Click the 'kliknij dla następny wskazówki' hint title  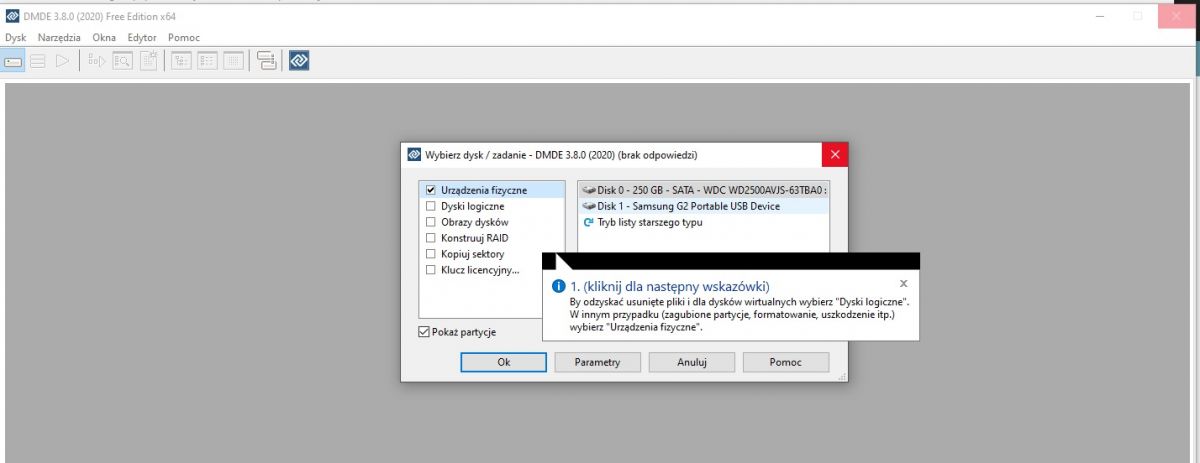click(x=669, y=286)
